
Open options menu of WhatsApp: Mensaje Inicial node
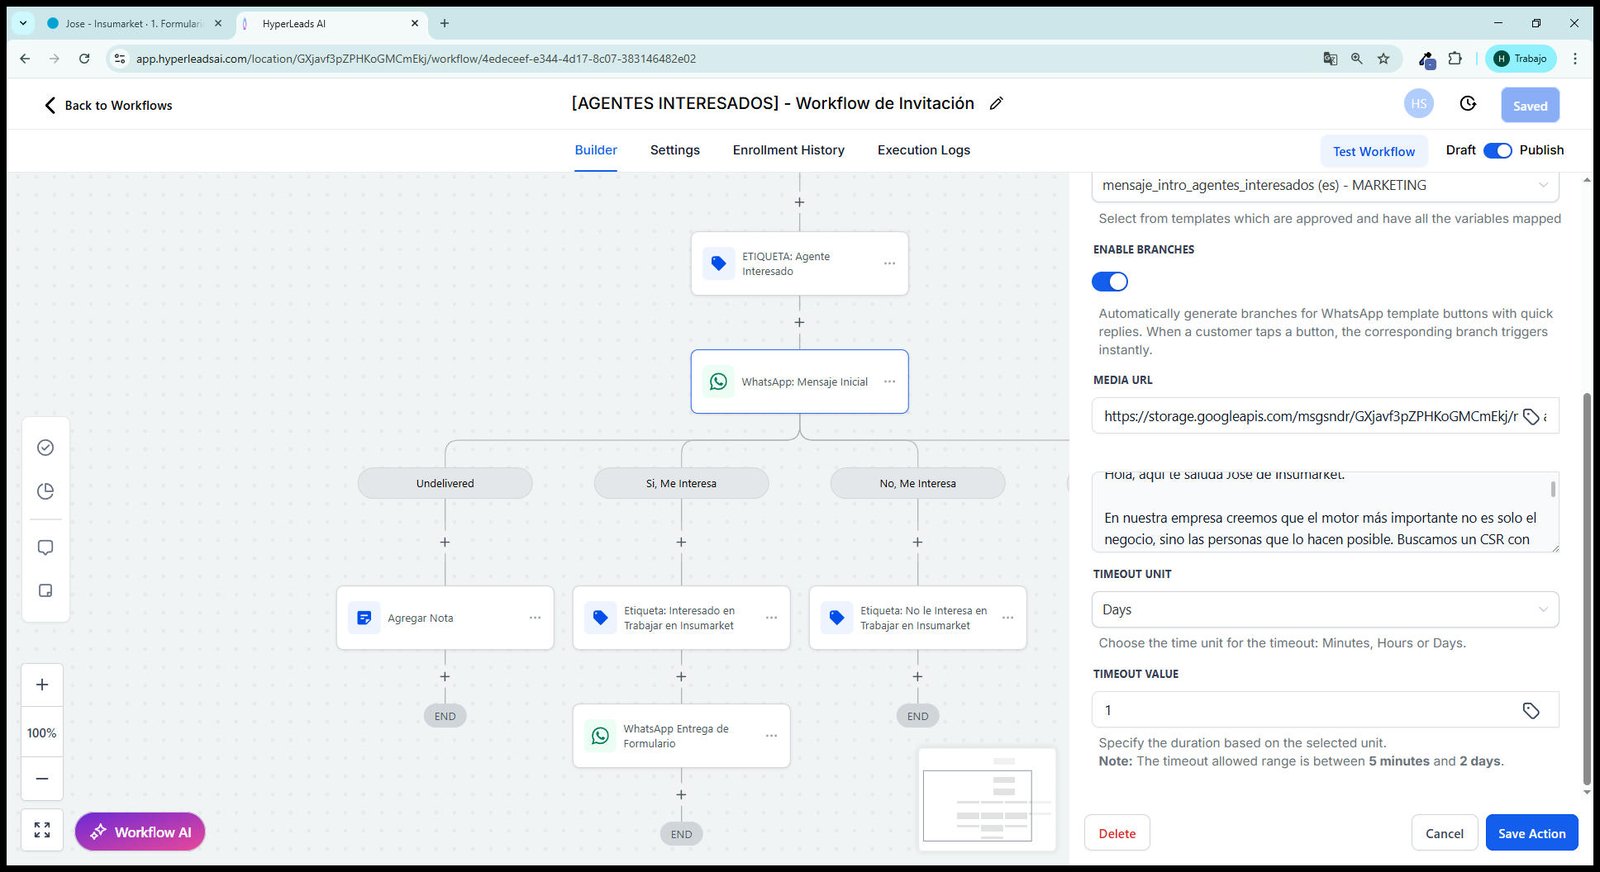click(x=889, y=382)
